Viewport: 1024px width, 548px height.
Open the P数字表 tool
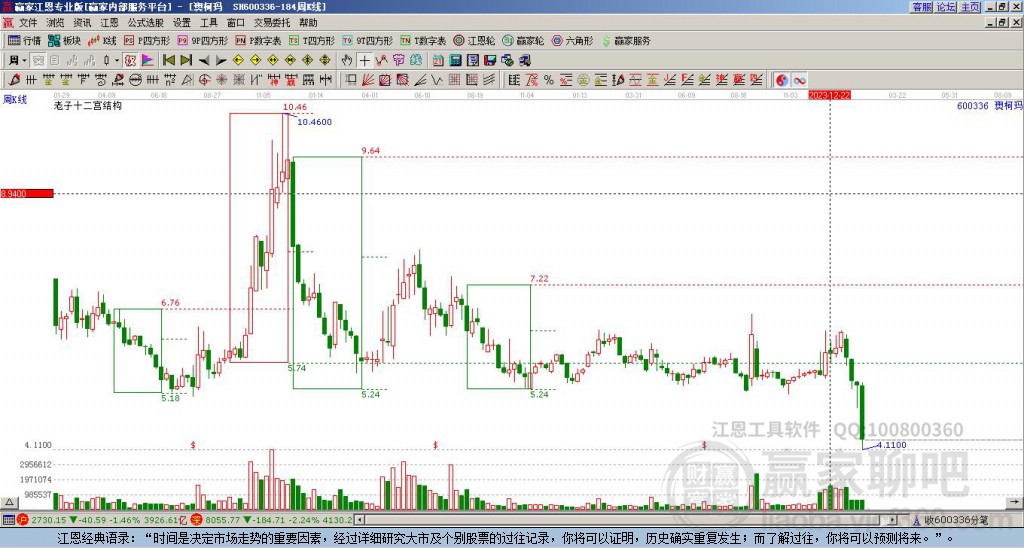[x=259, y=40]
